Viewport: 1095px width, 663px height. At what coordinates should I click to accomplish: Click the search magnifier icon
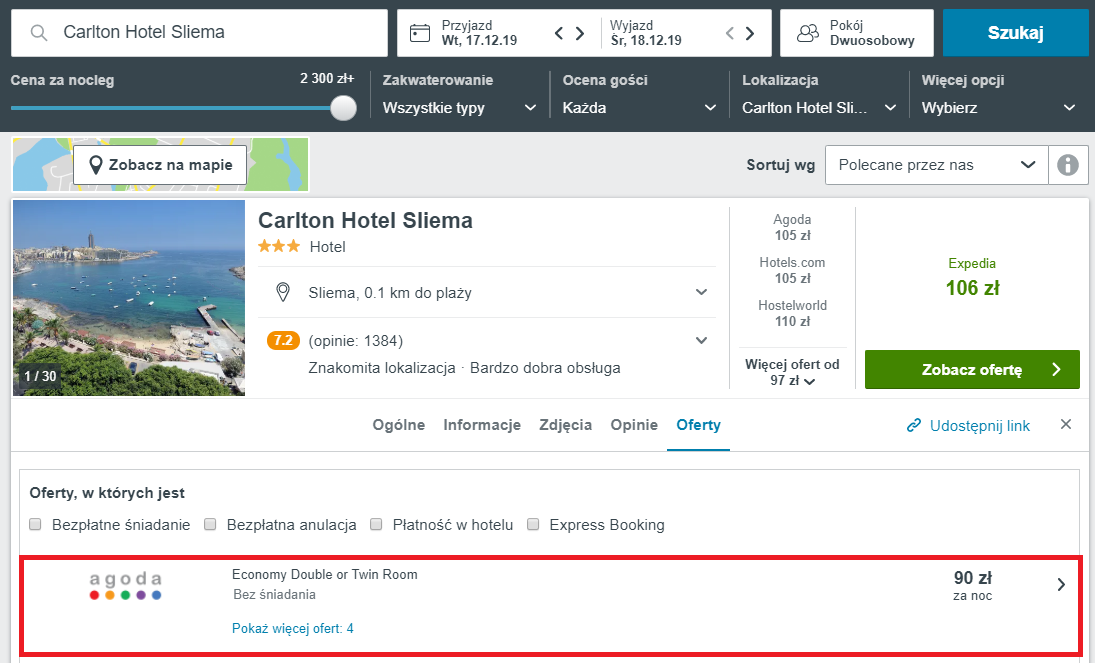[39, 33]
